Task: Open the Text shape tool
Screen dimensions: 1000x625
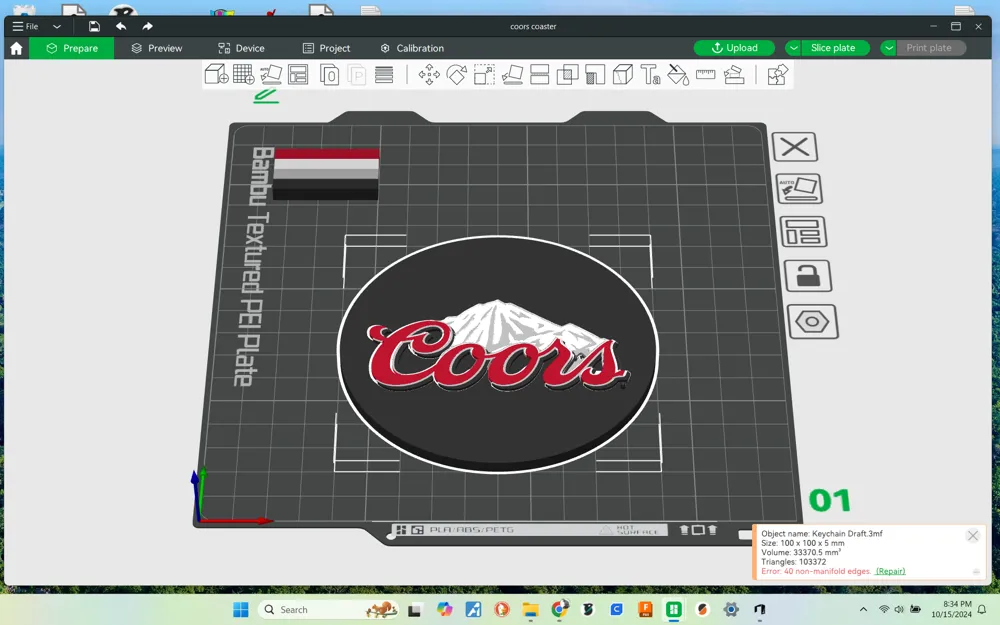Action: tap(650, 75)
